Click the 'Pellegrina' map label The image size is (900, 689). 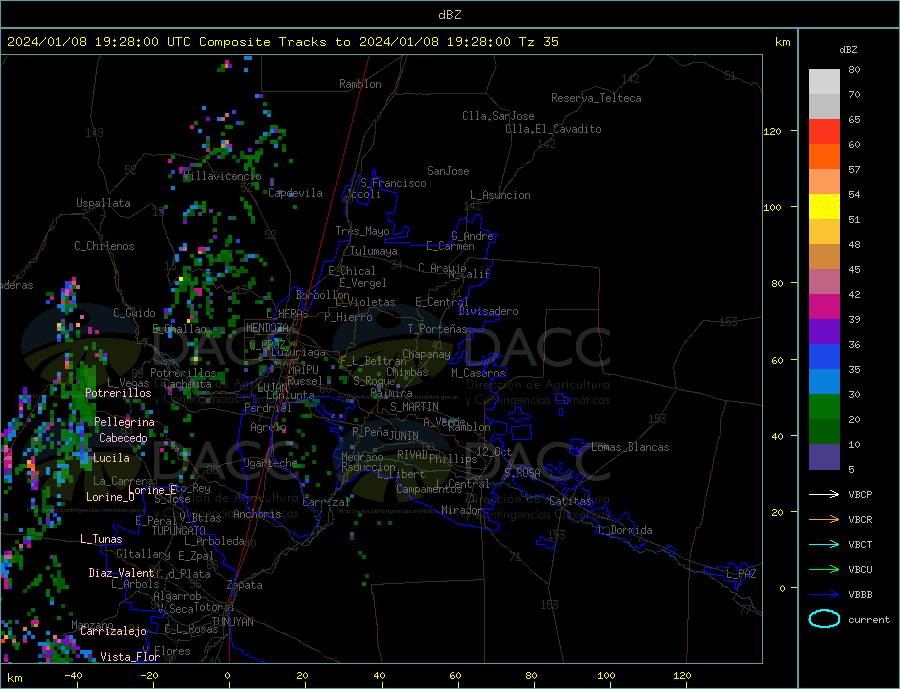point(125,422)
